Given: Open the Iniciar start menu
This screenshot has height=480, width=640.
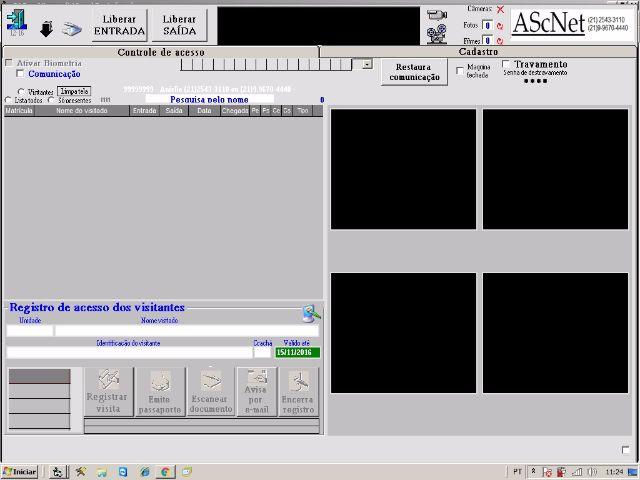Looking at the screenshot, I should tap(19, 472).
